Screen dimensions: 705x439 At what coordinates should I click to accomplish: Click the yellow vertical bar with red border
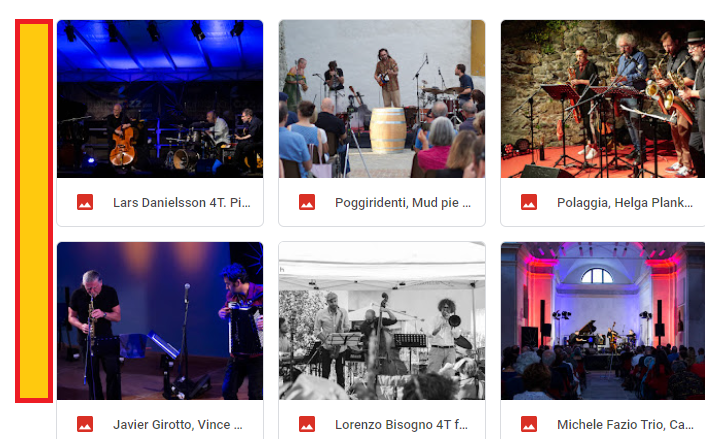click(34, 211)
